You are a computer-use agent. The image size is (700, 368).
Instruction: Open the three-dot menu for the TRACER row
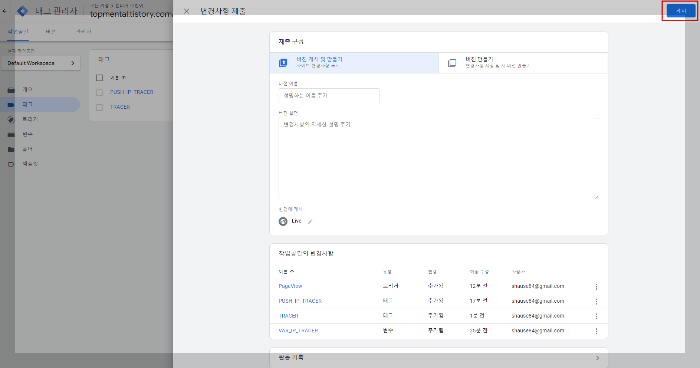596,316
